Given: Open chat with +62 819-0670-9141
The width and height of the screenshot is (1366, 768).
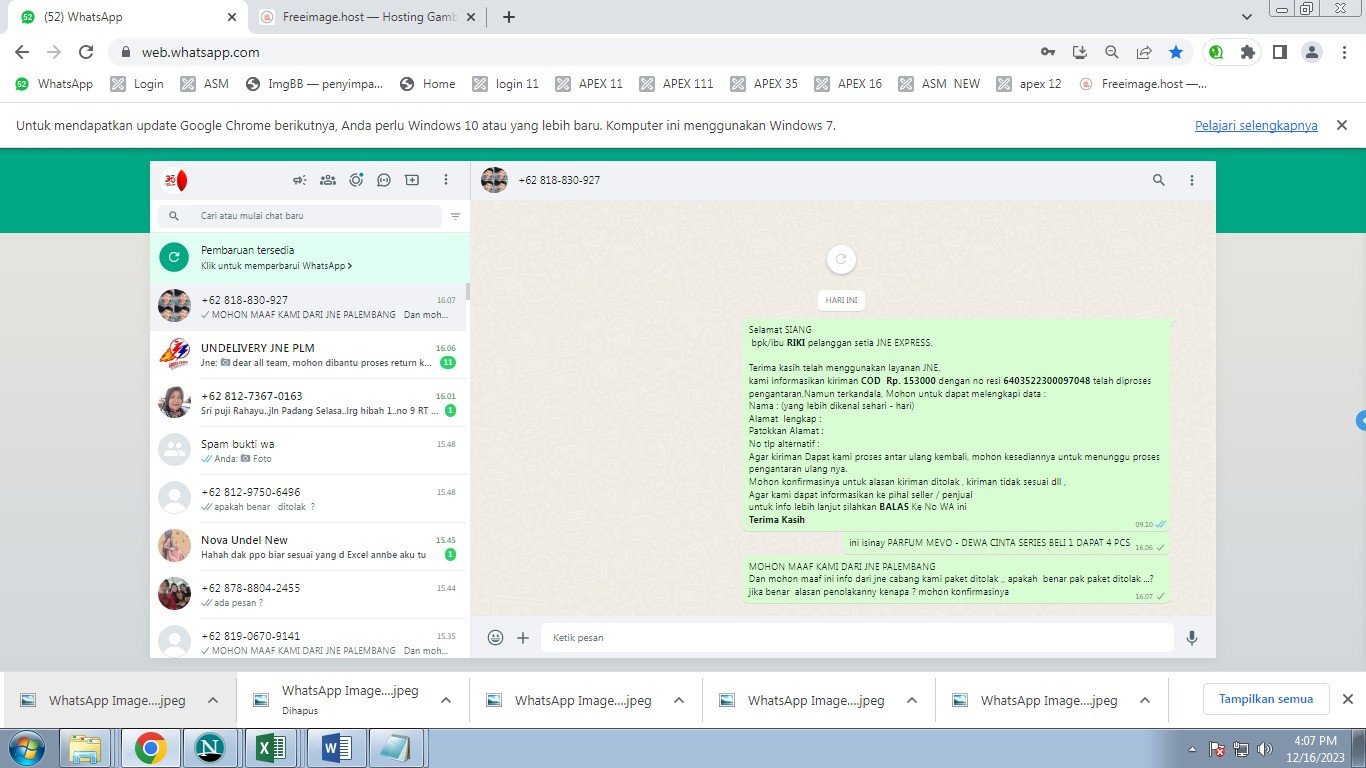Looking at the screenshot, I should (309, 638).
